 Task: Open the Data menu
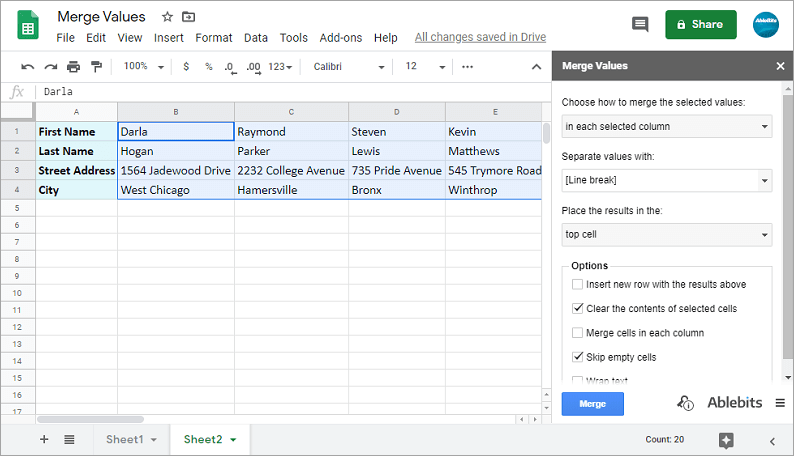tap(256, 38)
